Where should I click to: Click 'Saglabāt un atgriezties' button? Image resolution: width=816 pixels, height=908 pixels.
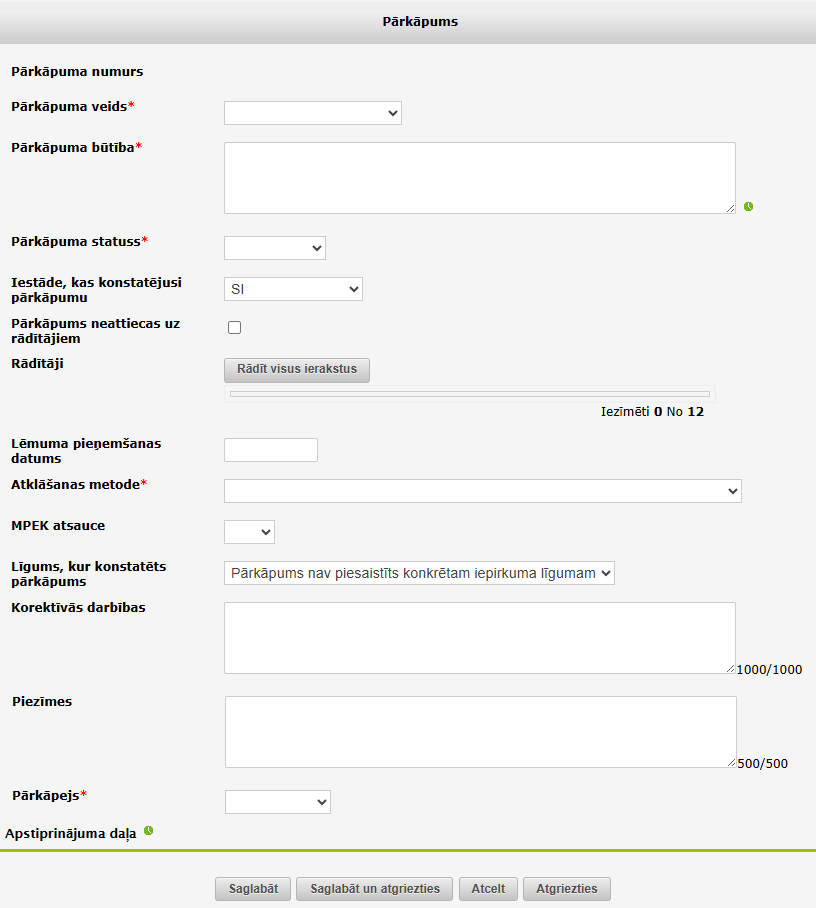[374, 889]
